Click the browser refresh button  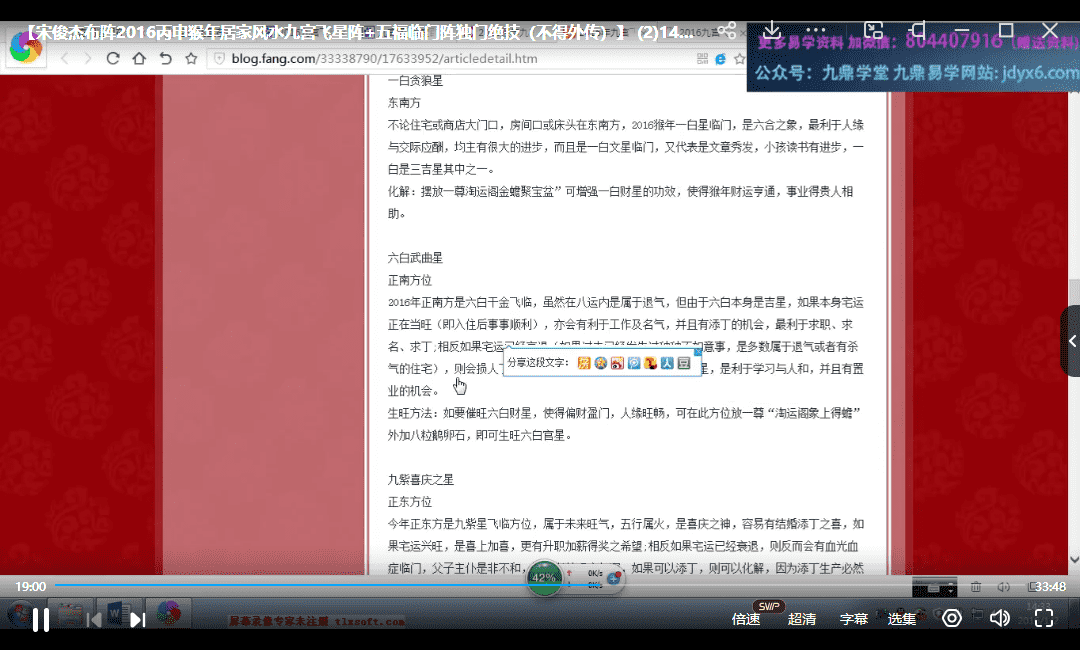(113, 58)
